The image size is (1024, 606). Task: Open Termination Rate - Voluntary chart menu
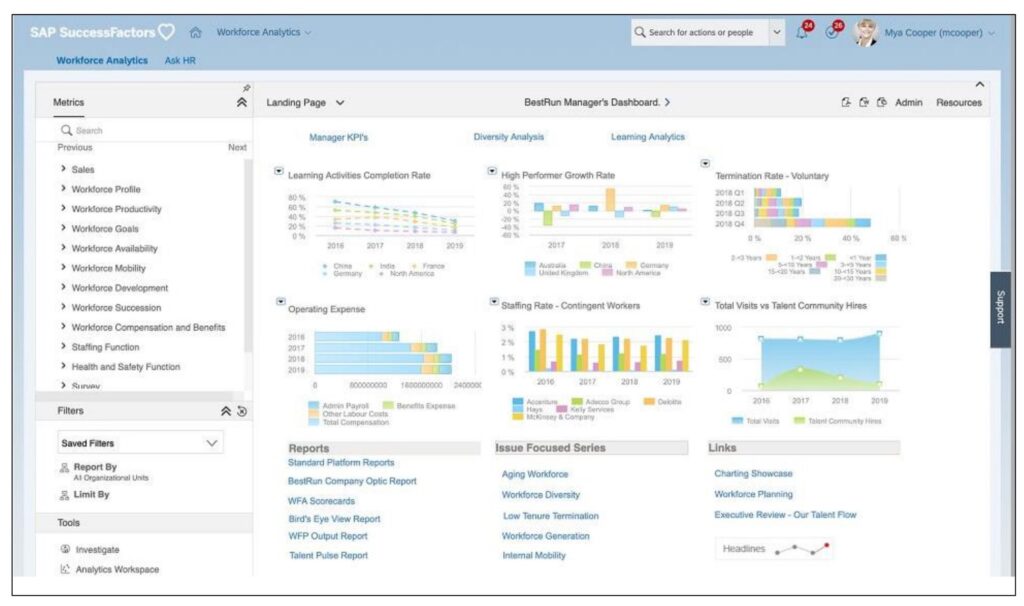[705, 163]
